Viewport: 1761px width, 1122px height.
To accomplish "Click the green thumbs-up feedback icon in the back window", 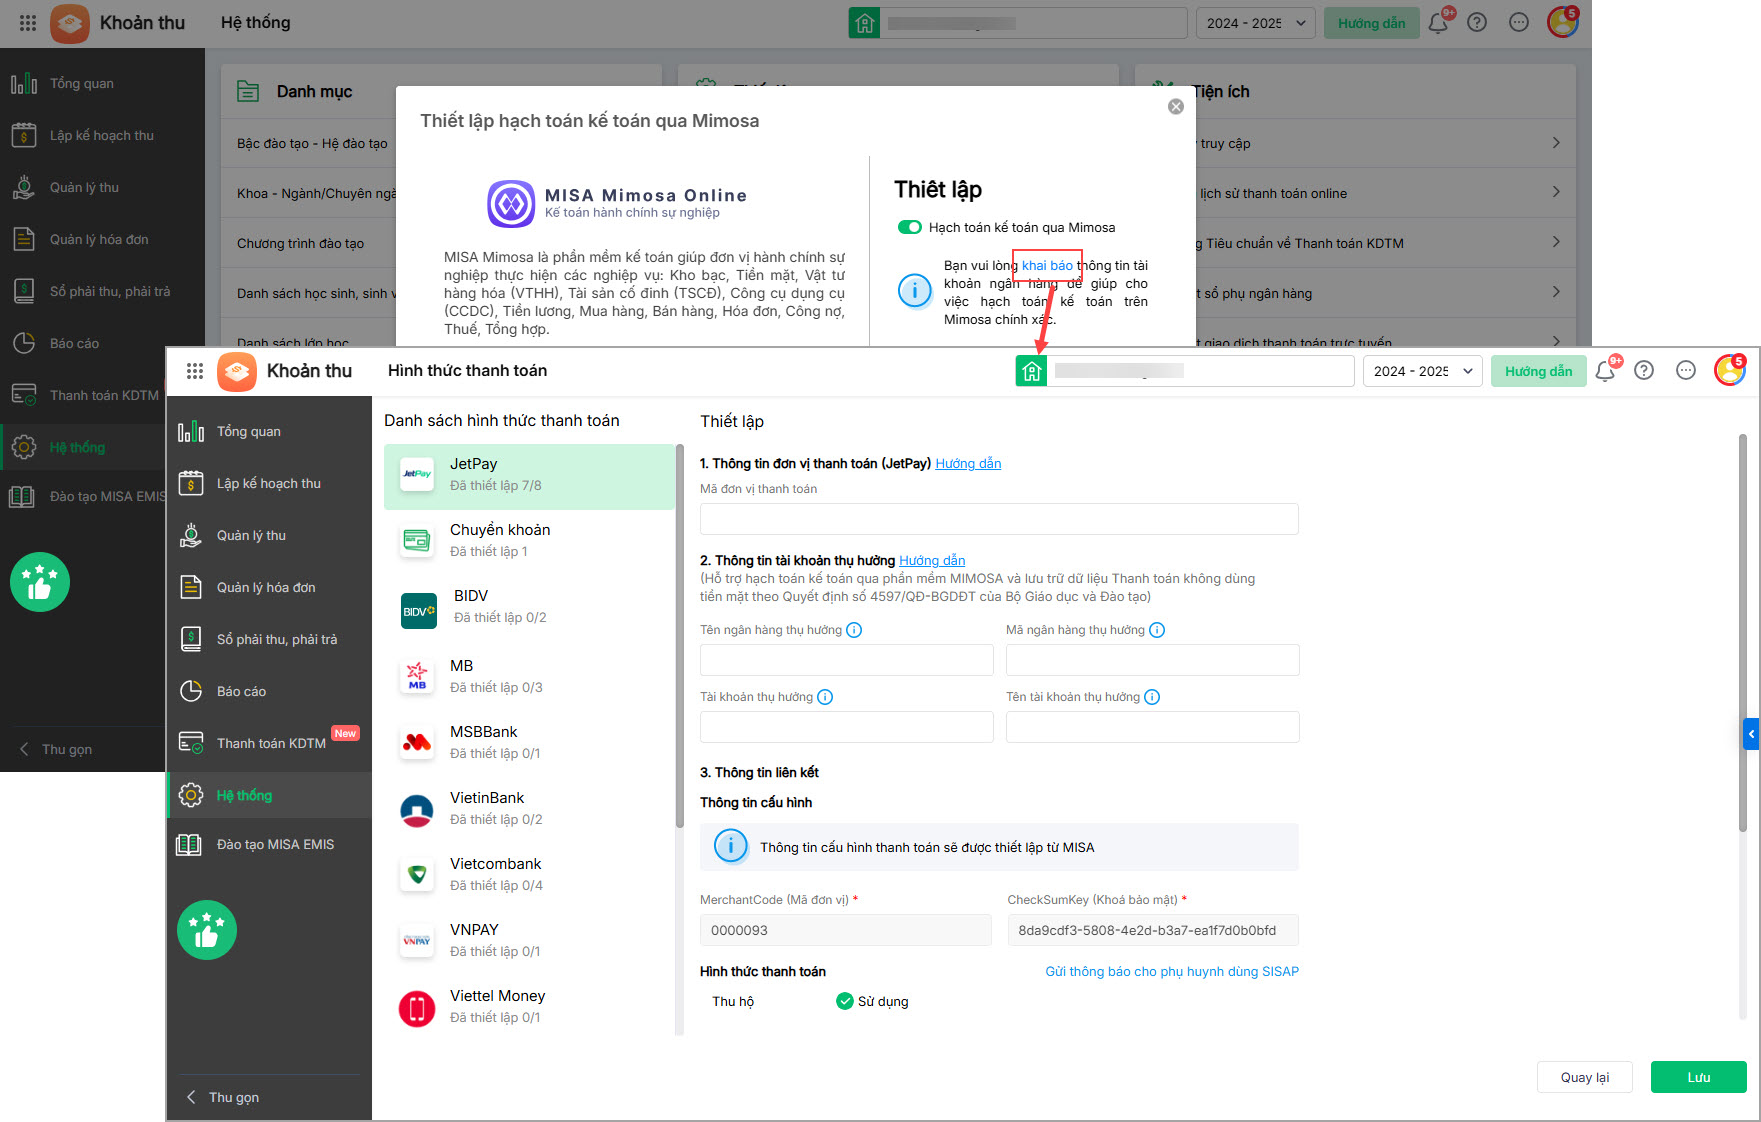I will coord(40,582).
